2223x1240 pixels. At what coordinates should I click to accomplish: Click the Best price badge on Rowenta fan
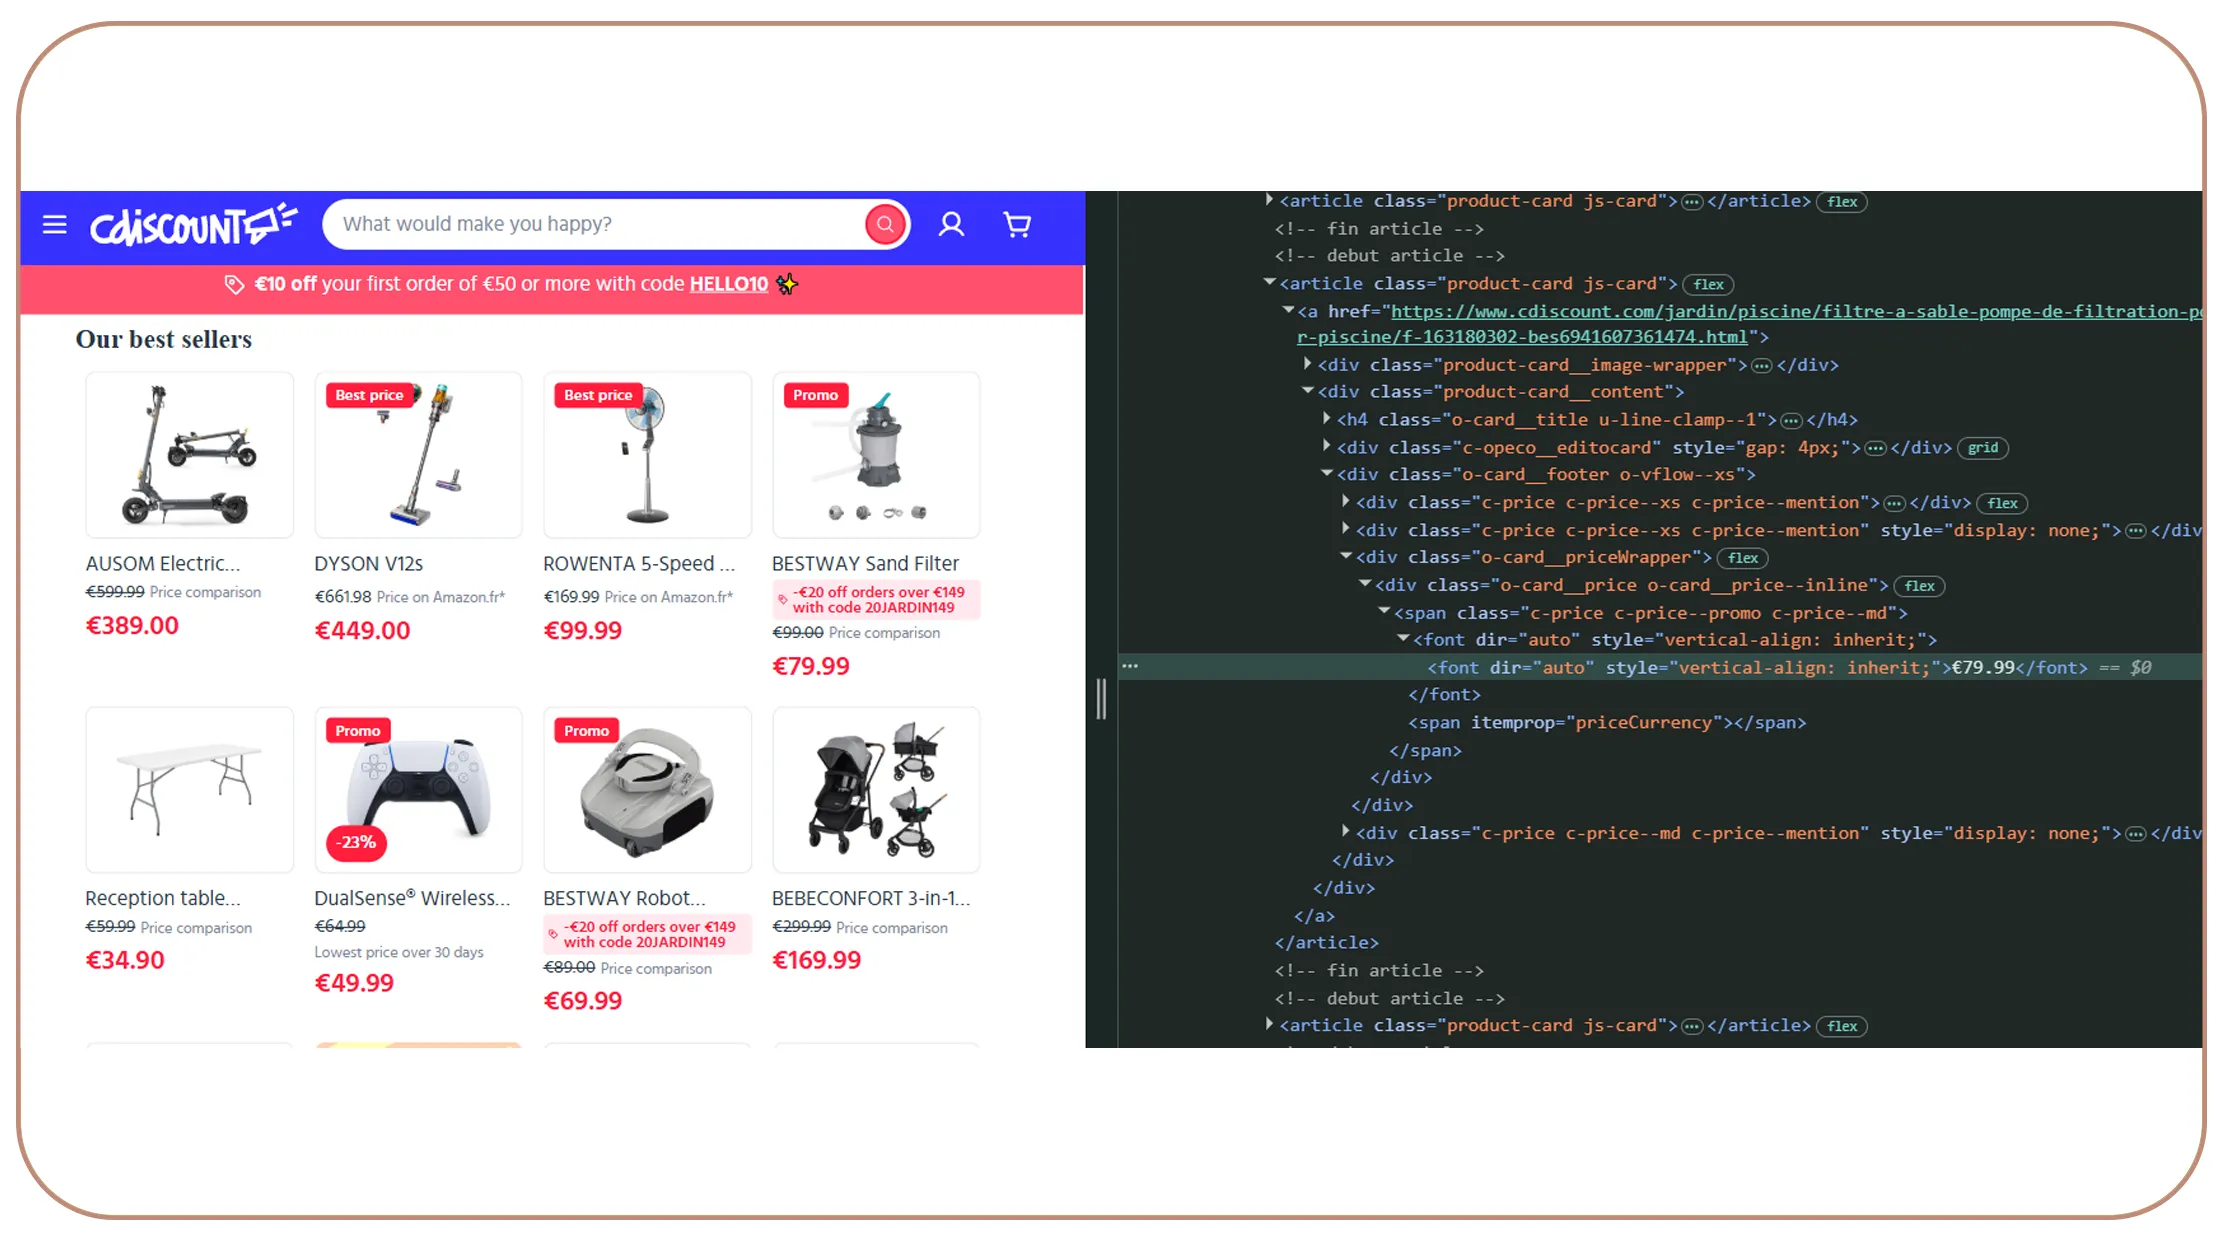pos(598,396)
